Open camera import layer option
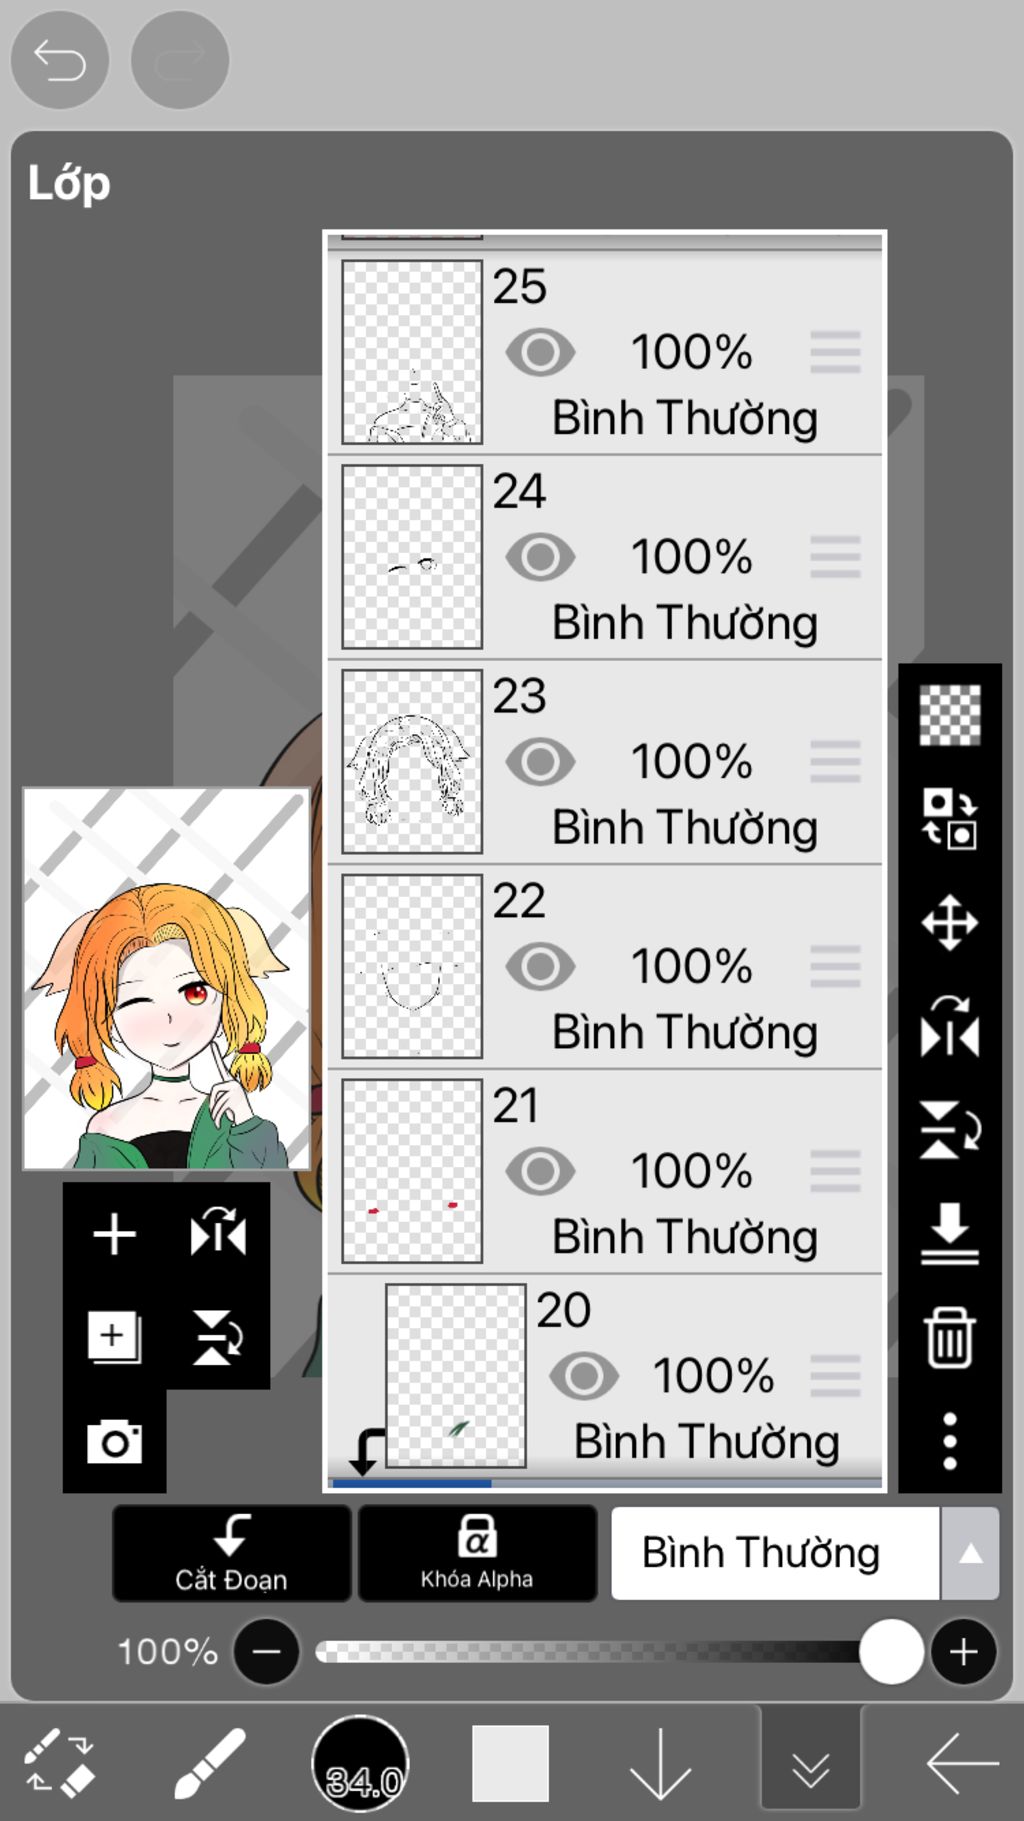The width and height of the screenshot is (1024, 1821). [x=114, y=1441]
